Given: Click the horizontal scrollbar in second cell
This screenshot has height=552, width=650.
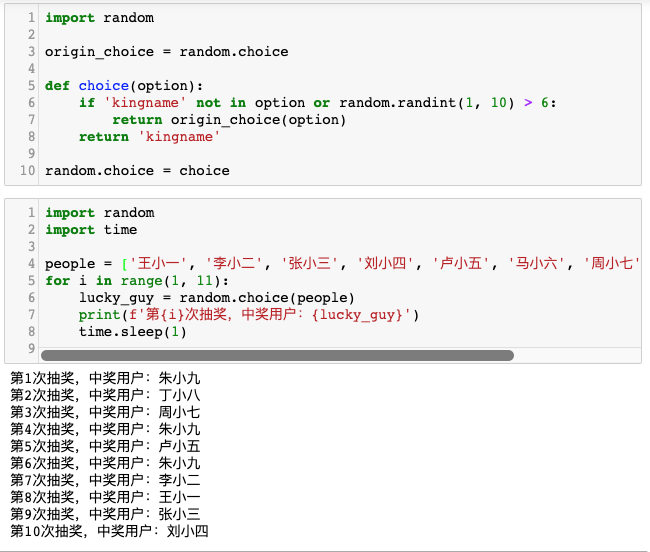Looking at the screenshot, I should click(277, 355).
